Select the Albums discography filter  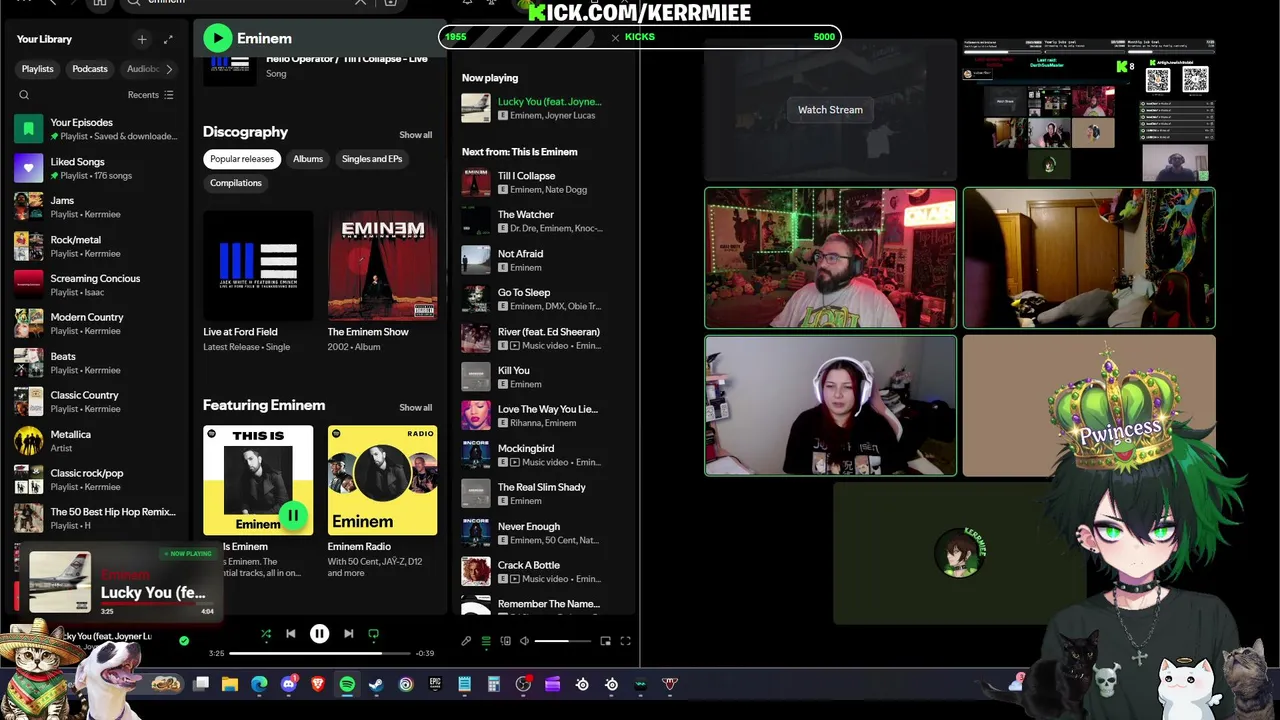coord(308,159)
